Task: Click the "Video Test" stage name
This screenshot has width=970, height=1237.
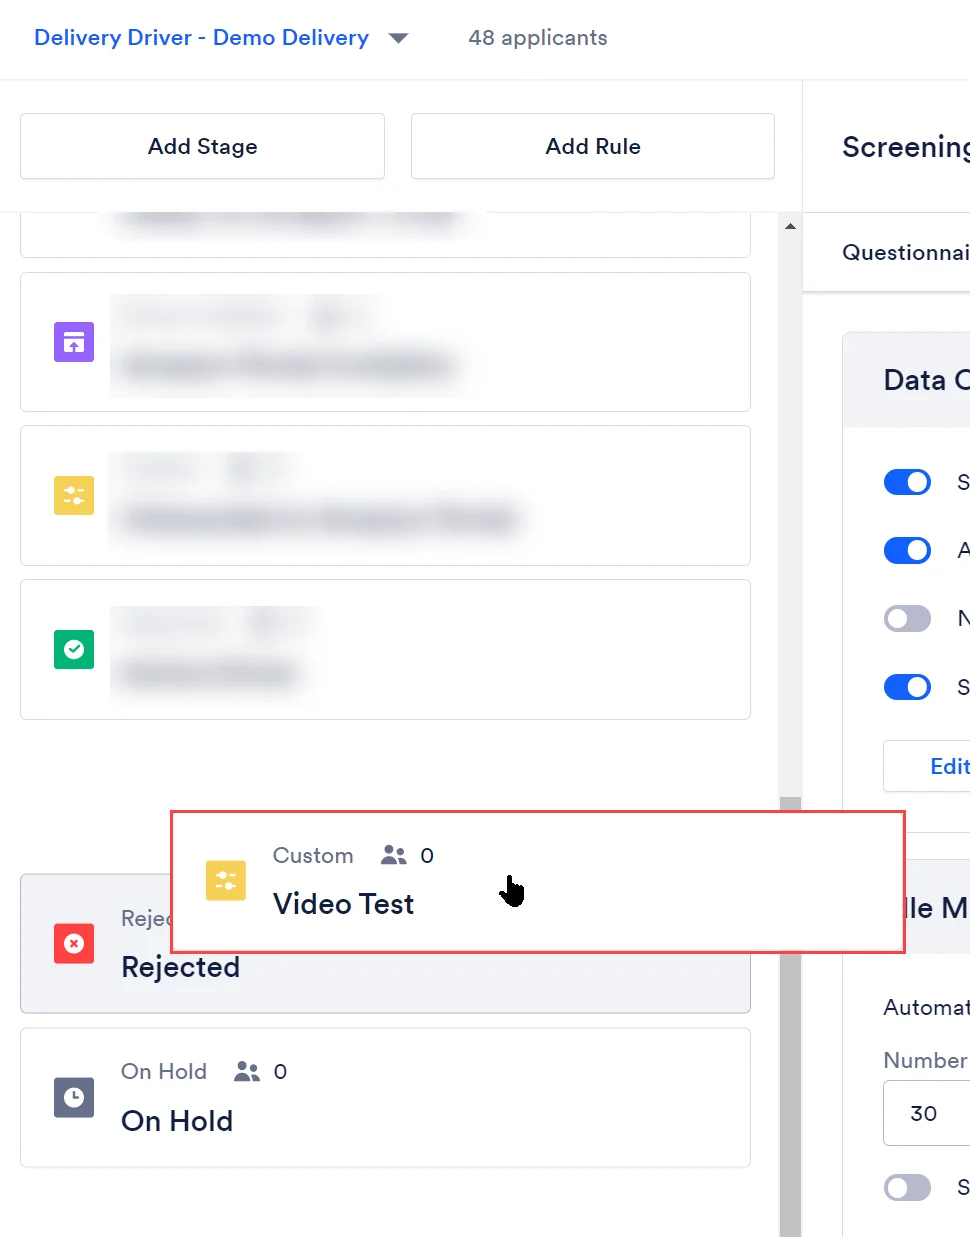Action: click(343, 904)
